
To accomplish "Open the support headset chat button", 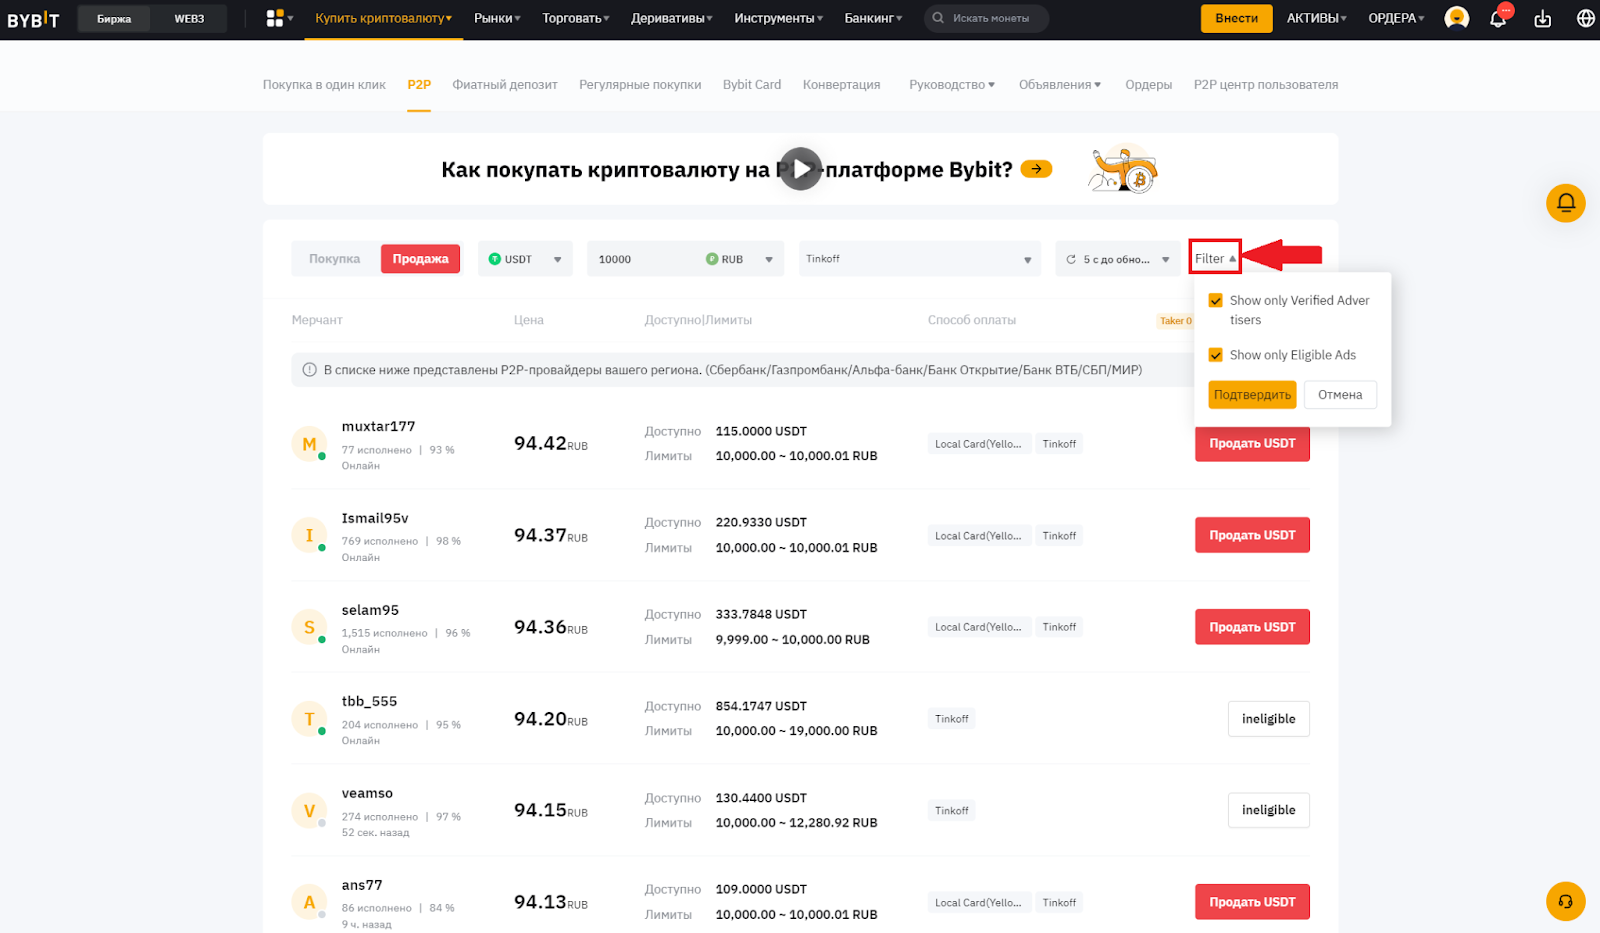I will pos(1566,901).
